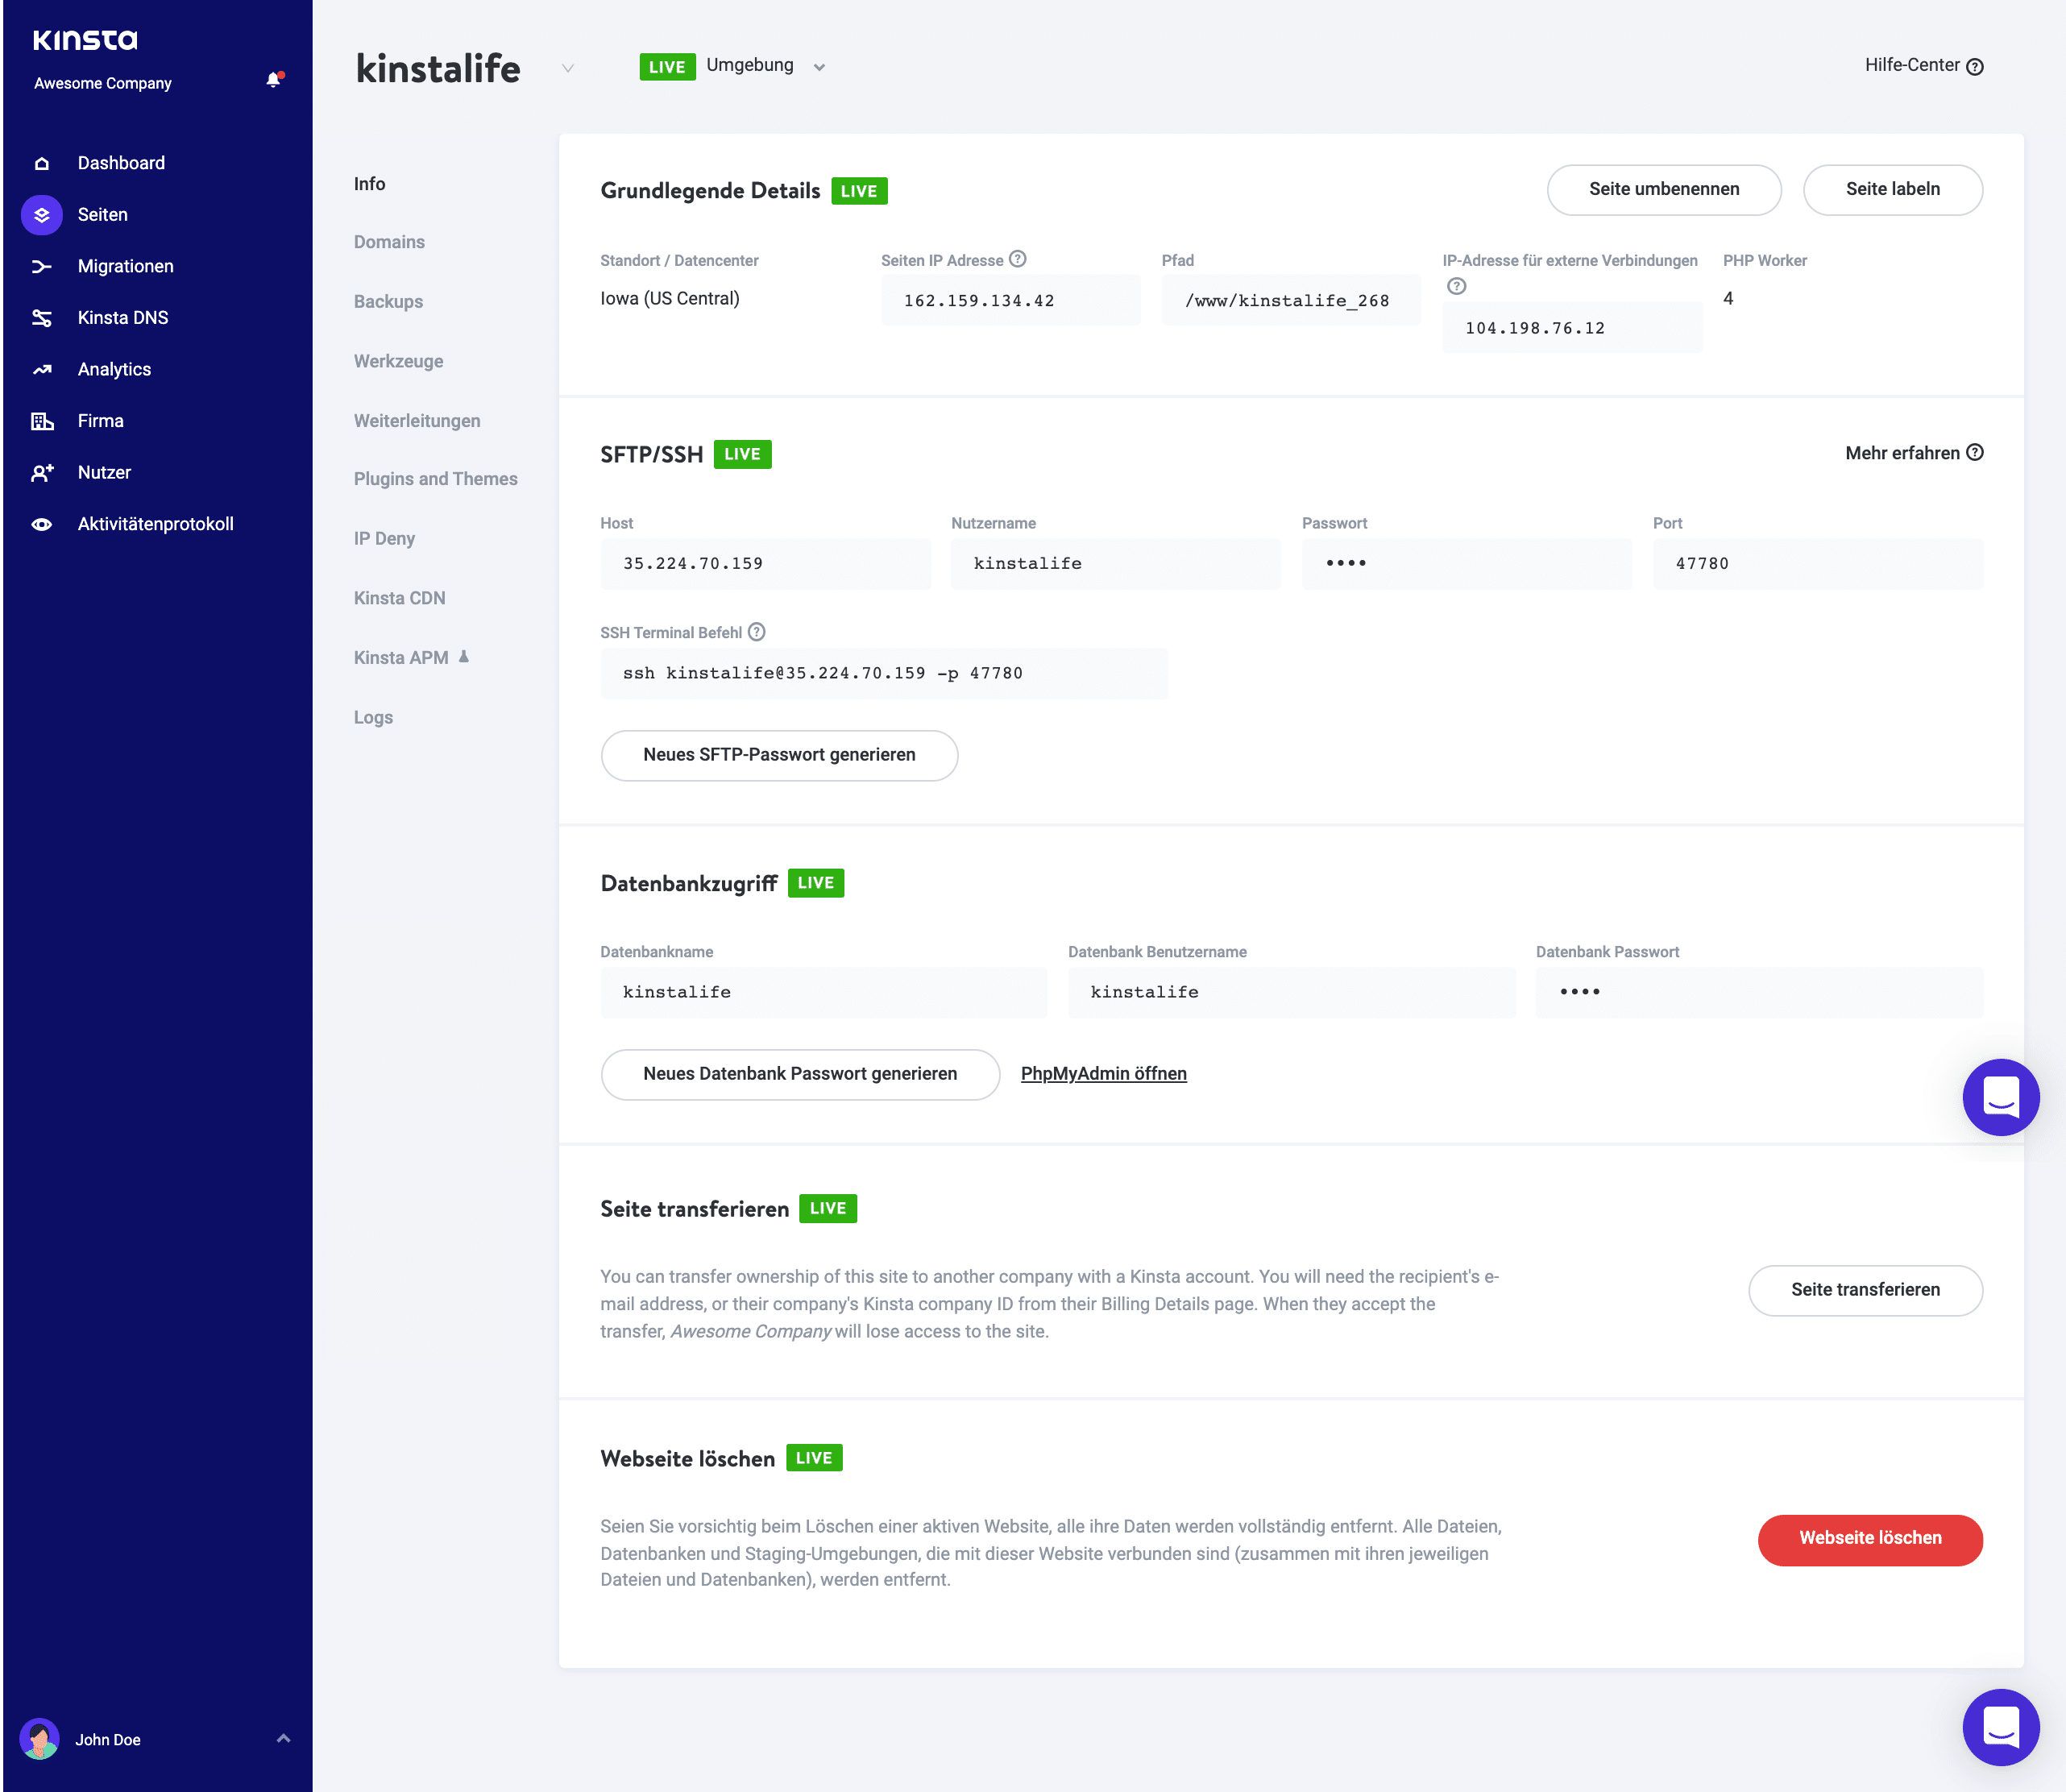
Task: Open PhpMyAdmin öffnen link
Action: pos(1101,1073)
